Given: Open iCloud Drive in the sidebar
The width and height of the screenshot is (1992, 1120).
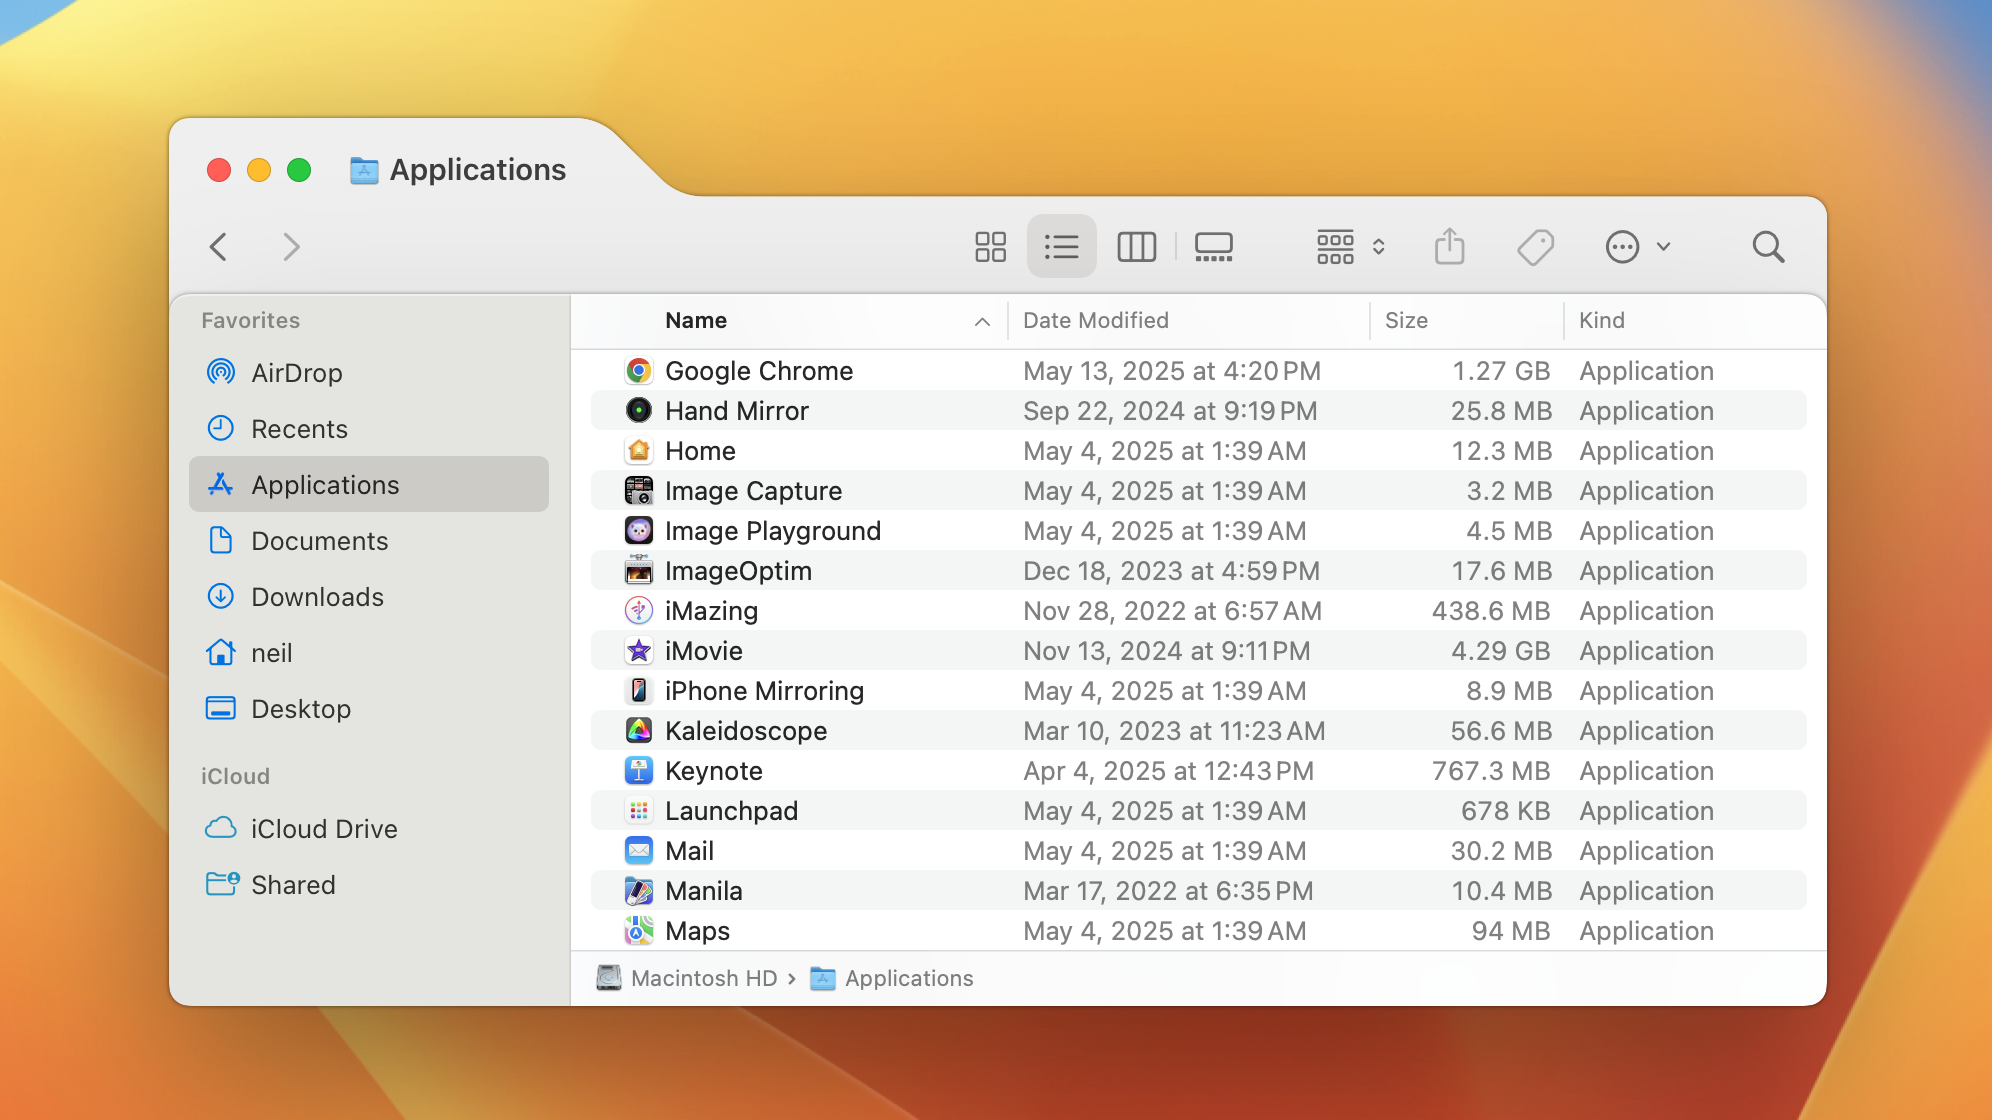Looking at the screenshot, I should pyautogui.click(x=369, y=829).
